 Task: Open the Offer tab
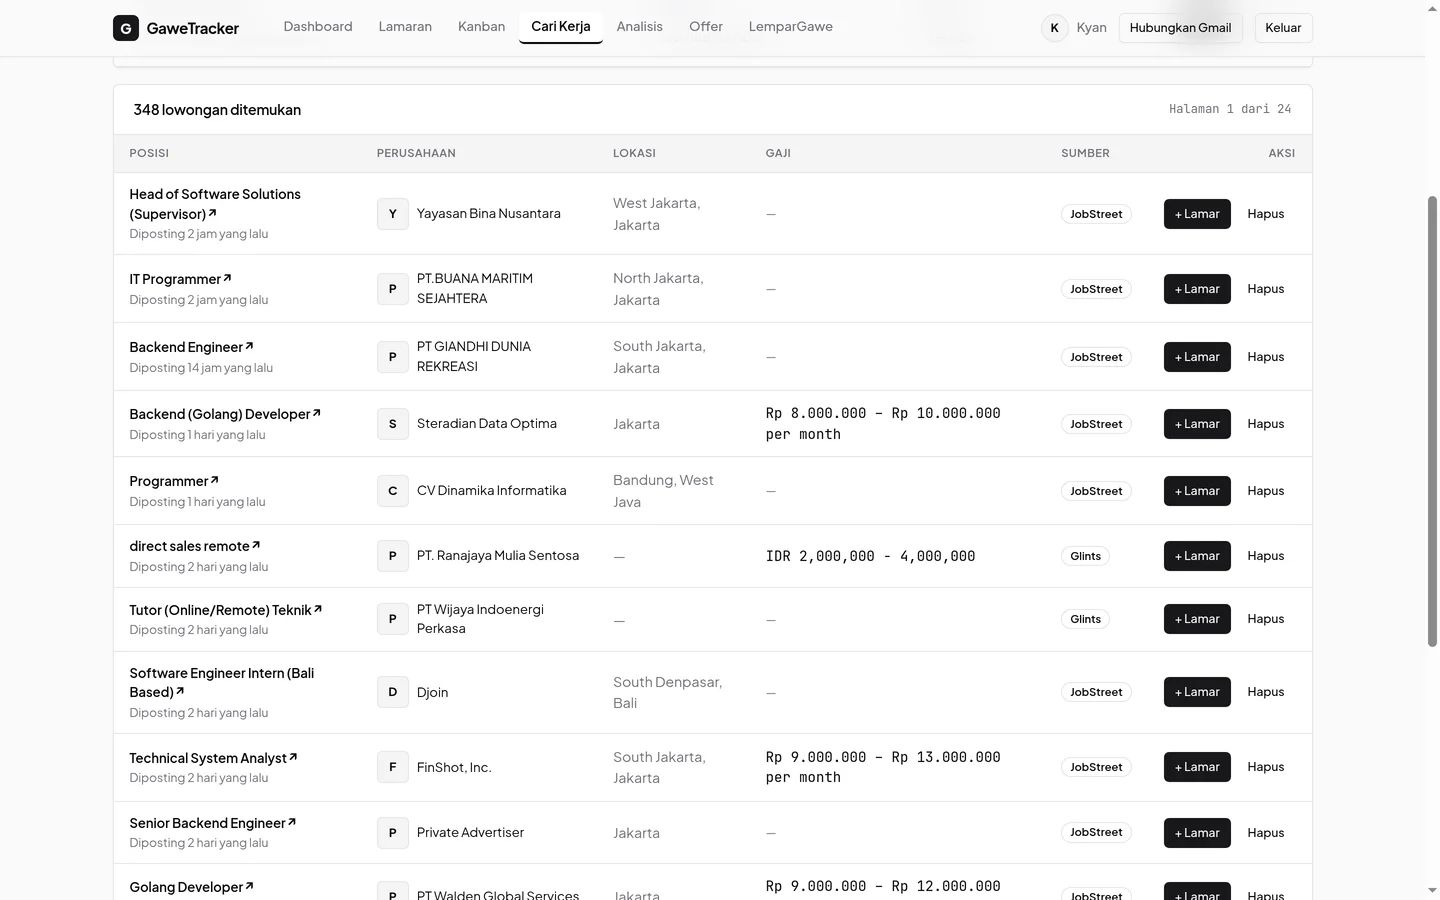706,27
